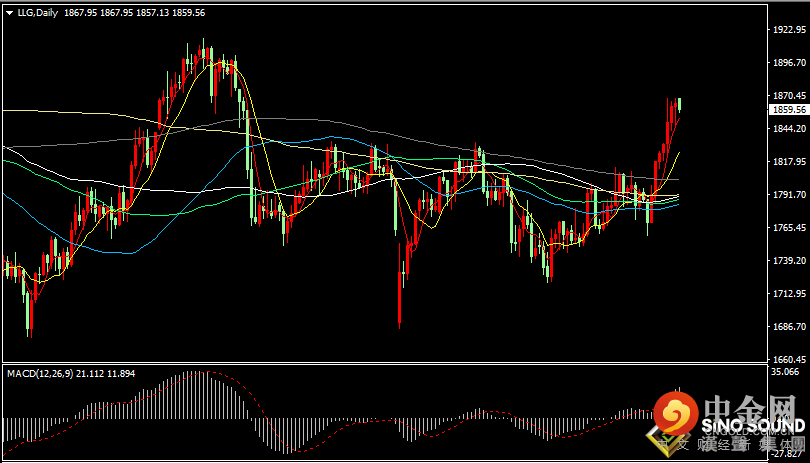The image size is (810, 463).
Task: Click the 1922.95 price axis label
Action: tap(789, 29)
